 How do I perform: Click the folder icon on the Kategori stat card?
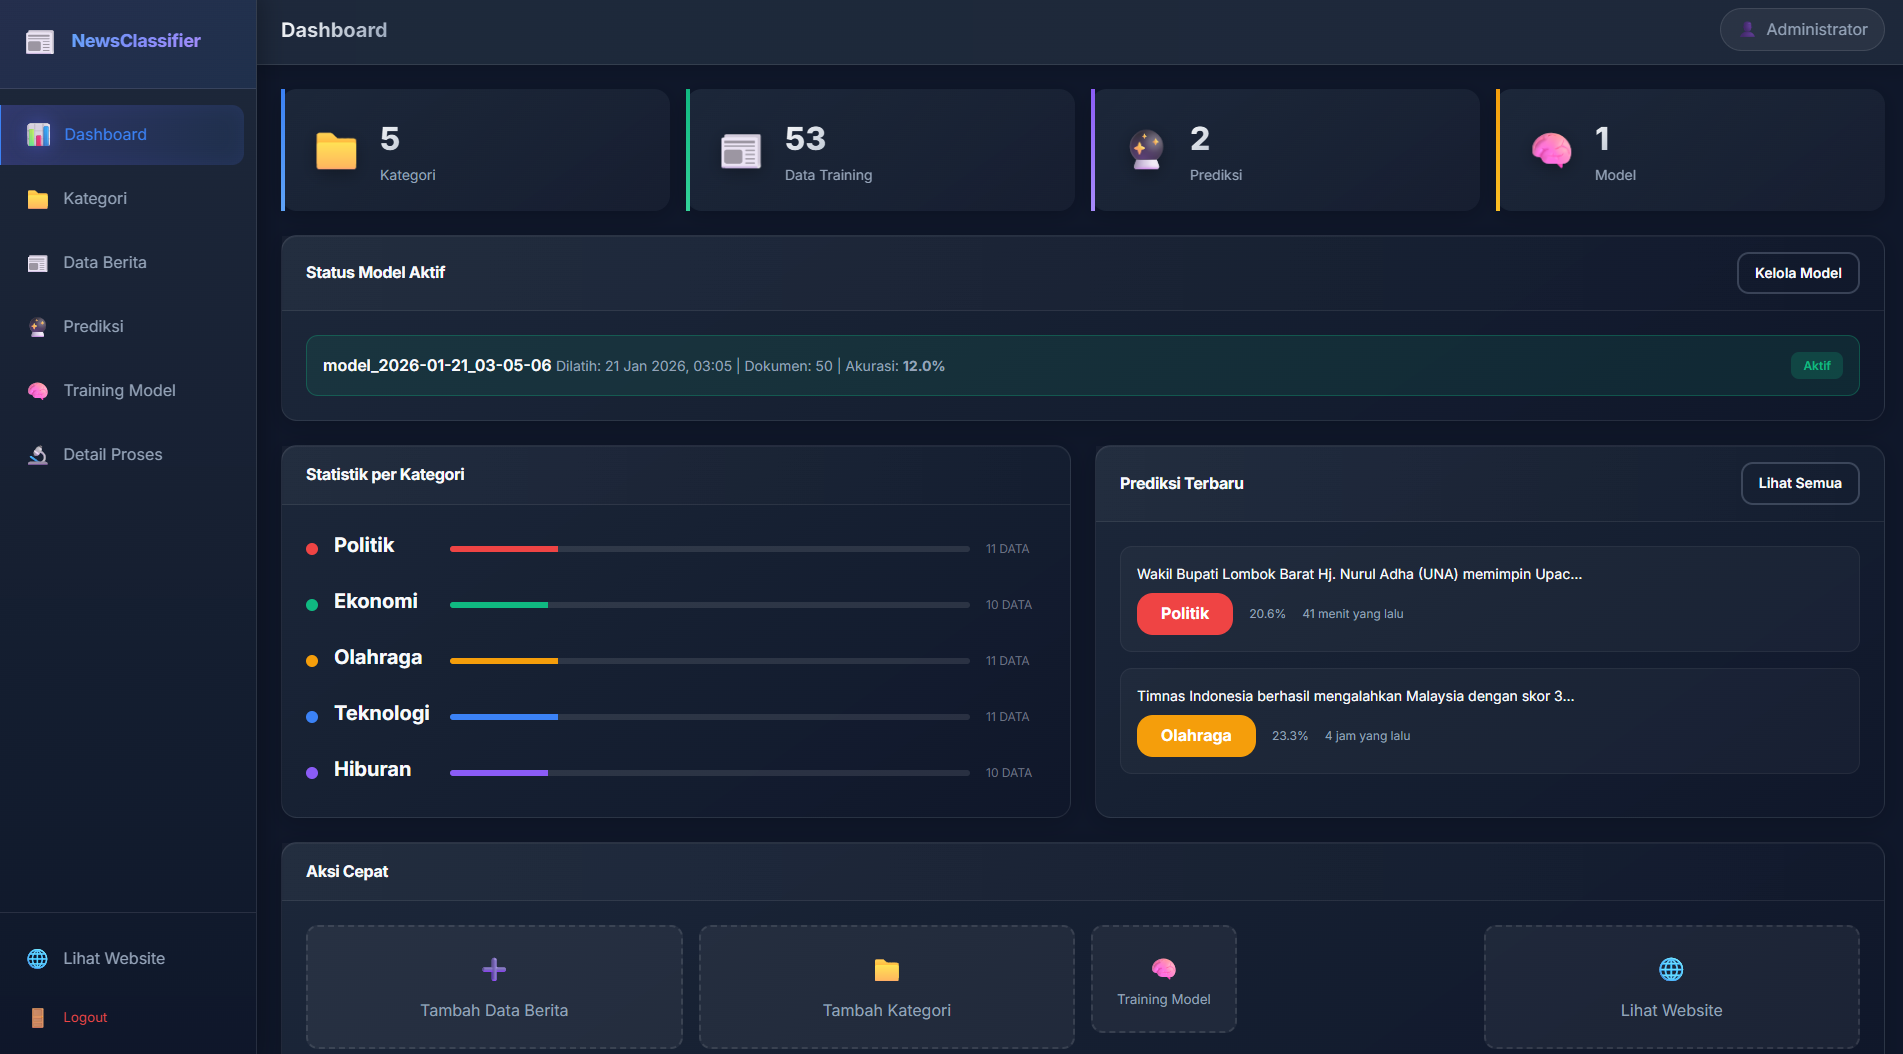(336, 151)
